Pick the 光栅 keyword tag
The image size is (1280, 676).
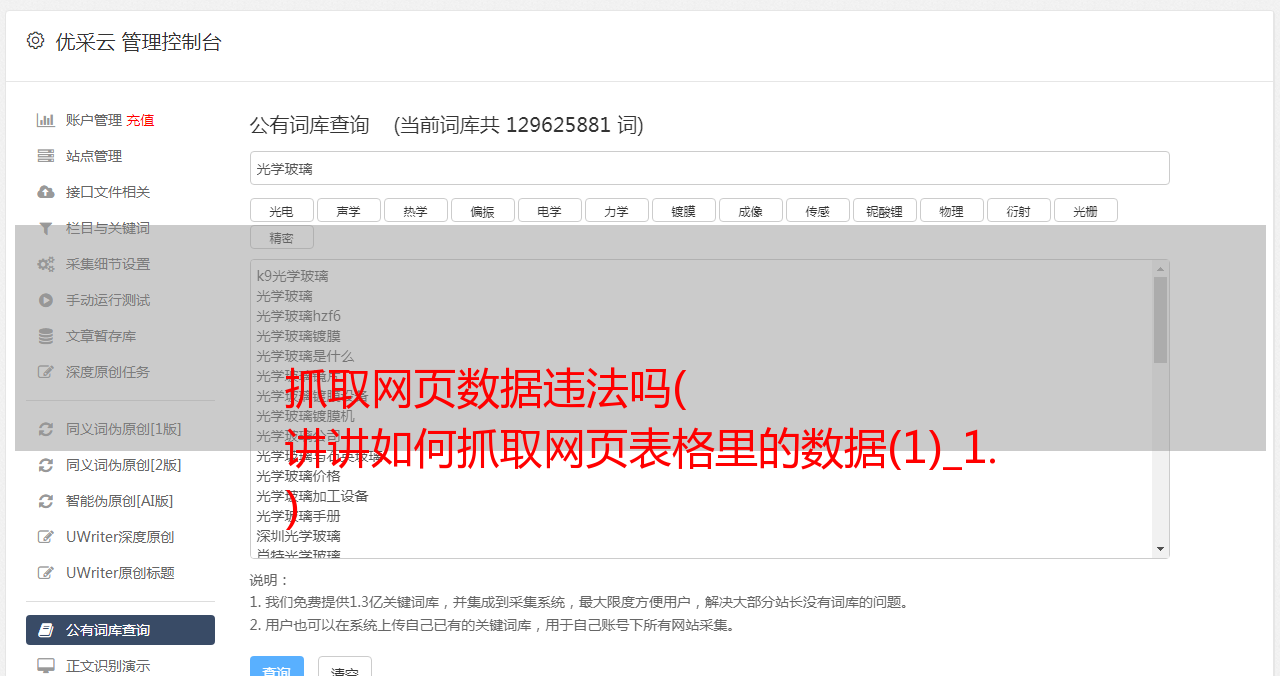(x=1086, y=210)
